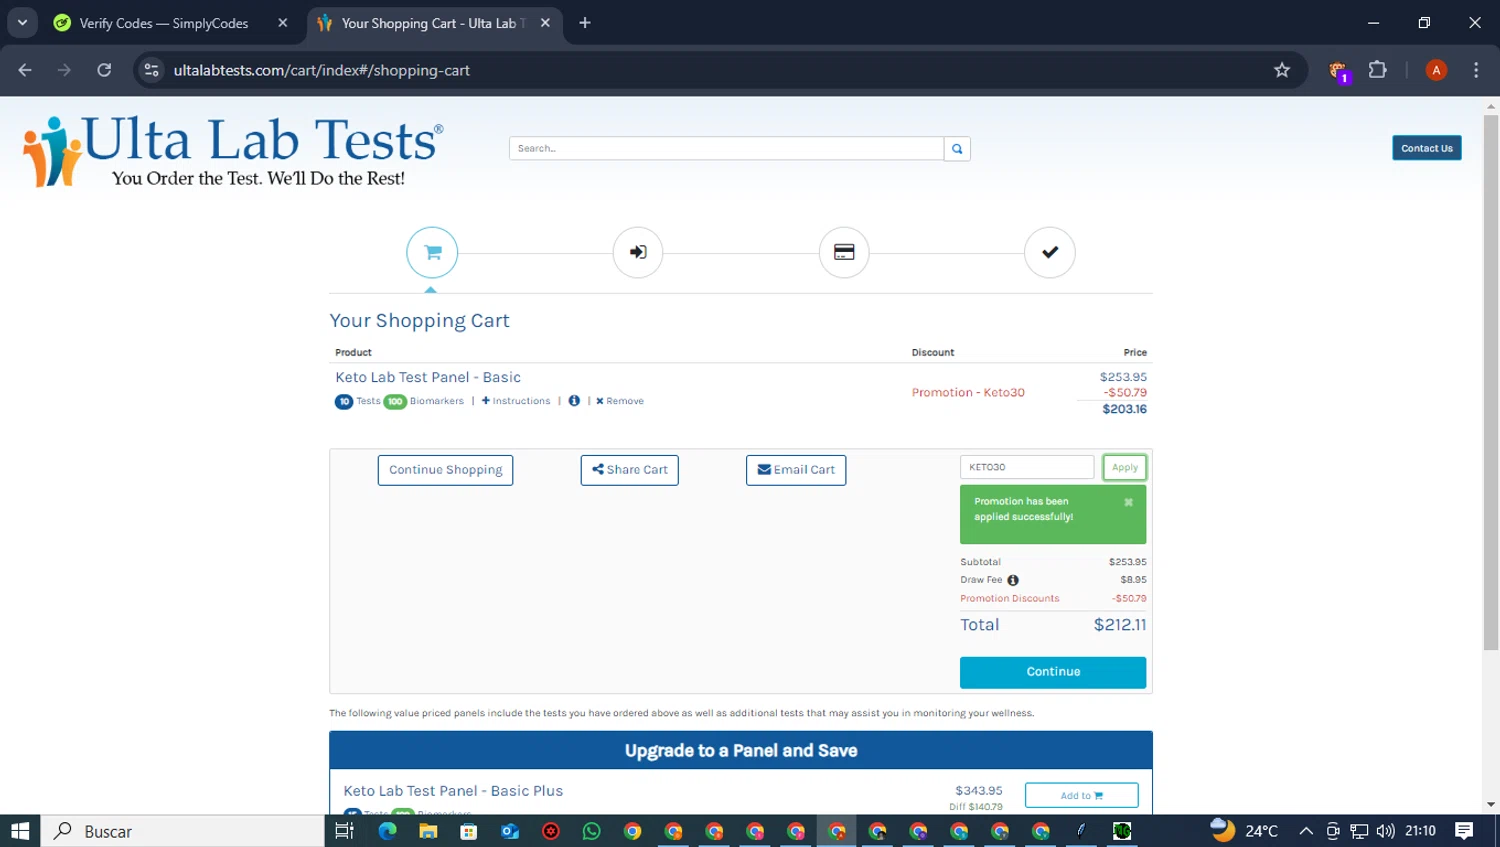Click the taskbar Buscar search box
Image resolution: width=1500 pixels, height=847 pixels.
[183, 831]
